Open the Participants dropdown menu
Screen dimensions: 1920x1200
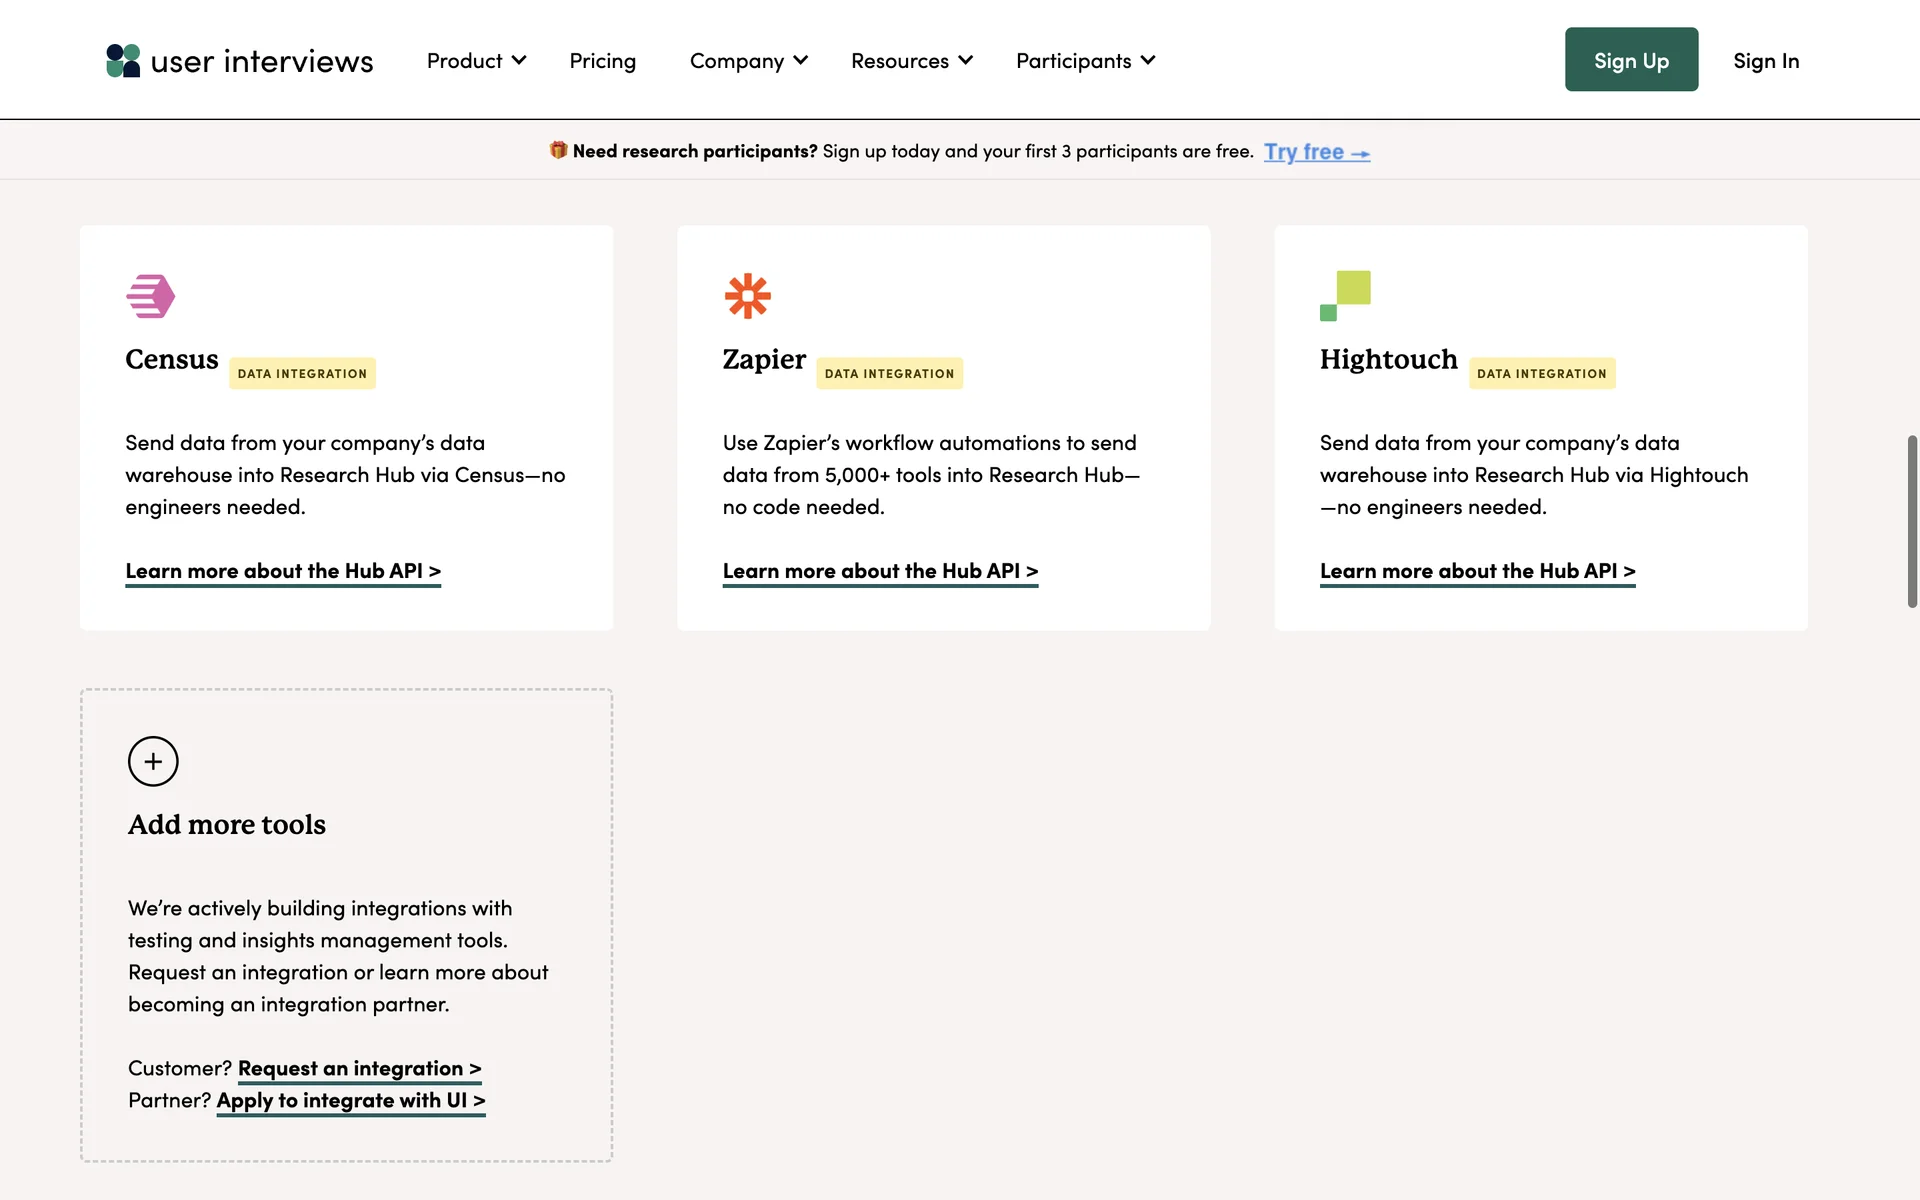pos(1085,61)
